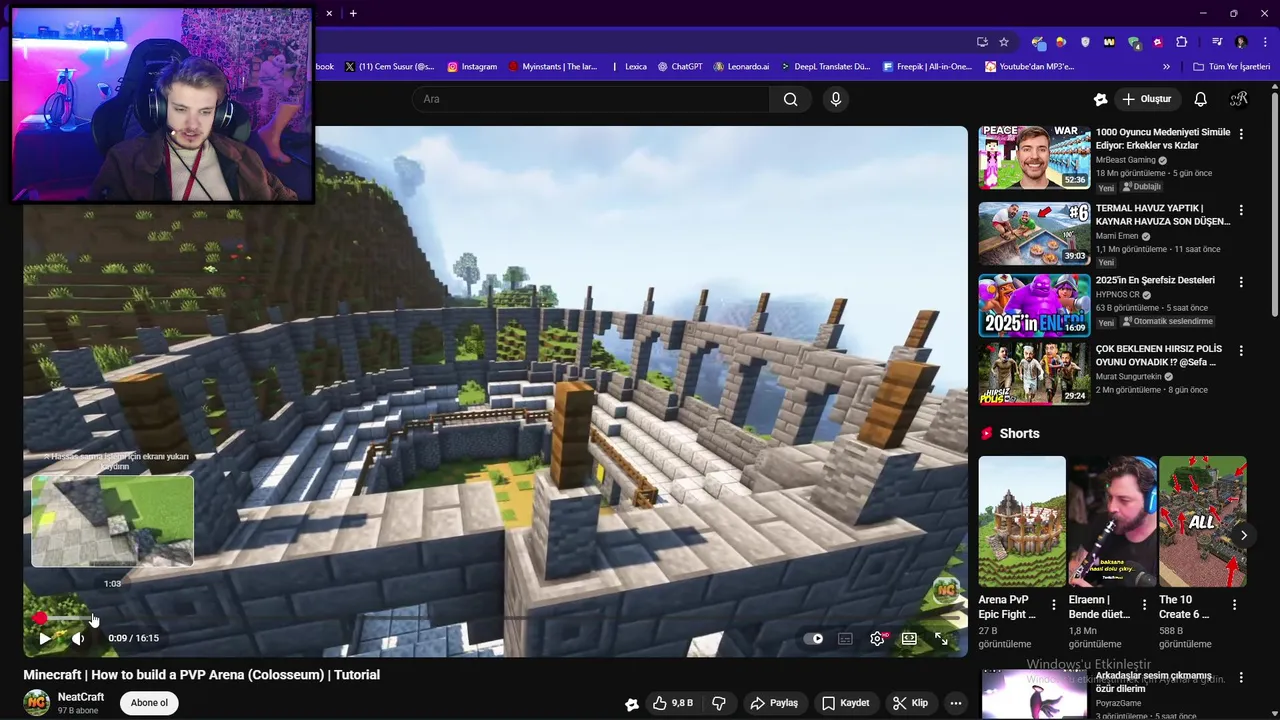This screenshot has height=720, width=1280.
Task: Open options menu for 1000 Oyuncu Medeniyeti video
Action: [1241, 134]
